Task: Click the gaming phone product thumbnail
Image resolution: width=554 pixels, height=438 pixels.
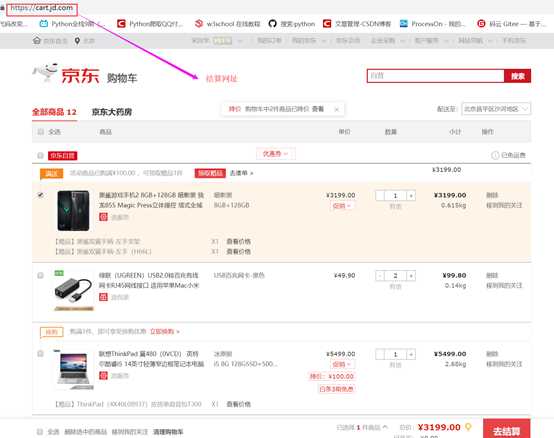Action: [73, 211]
